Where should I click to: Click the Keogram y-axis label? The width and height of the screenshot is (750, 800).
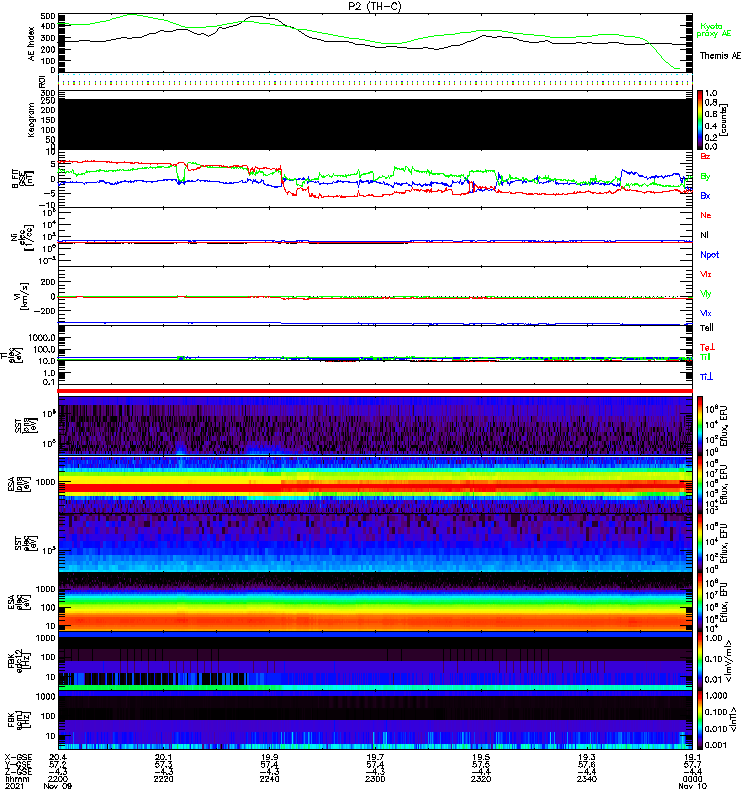31,119
